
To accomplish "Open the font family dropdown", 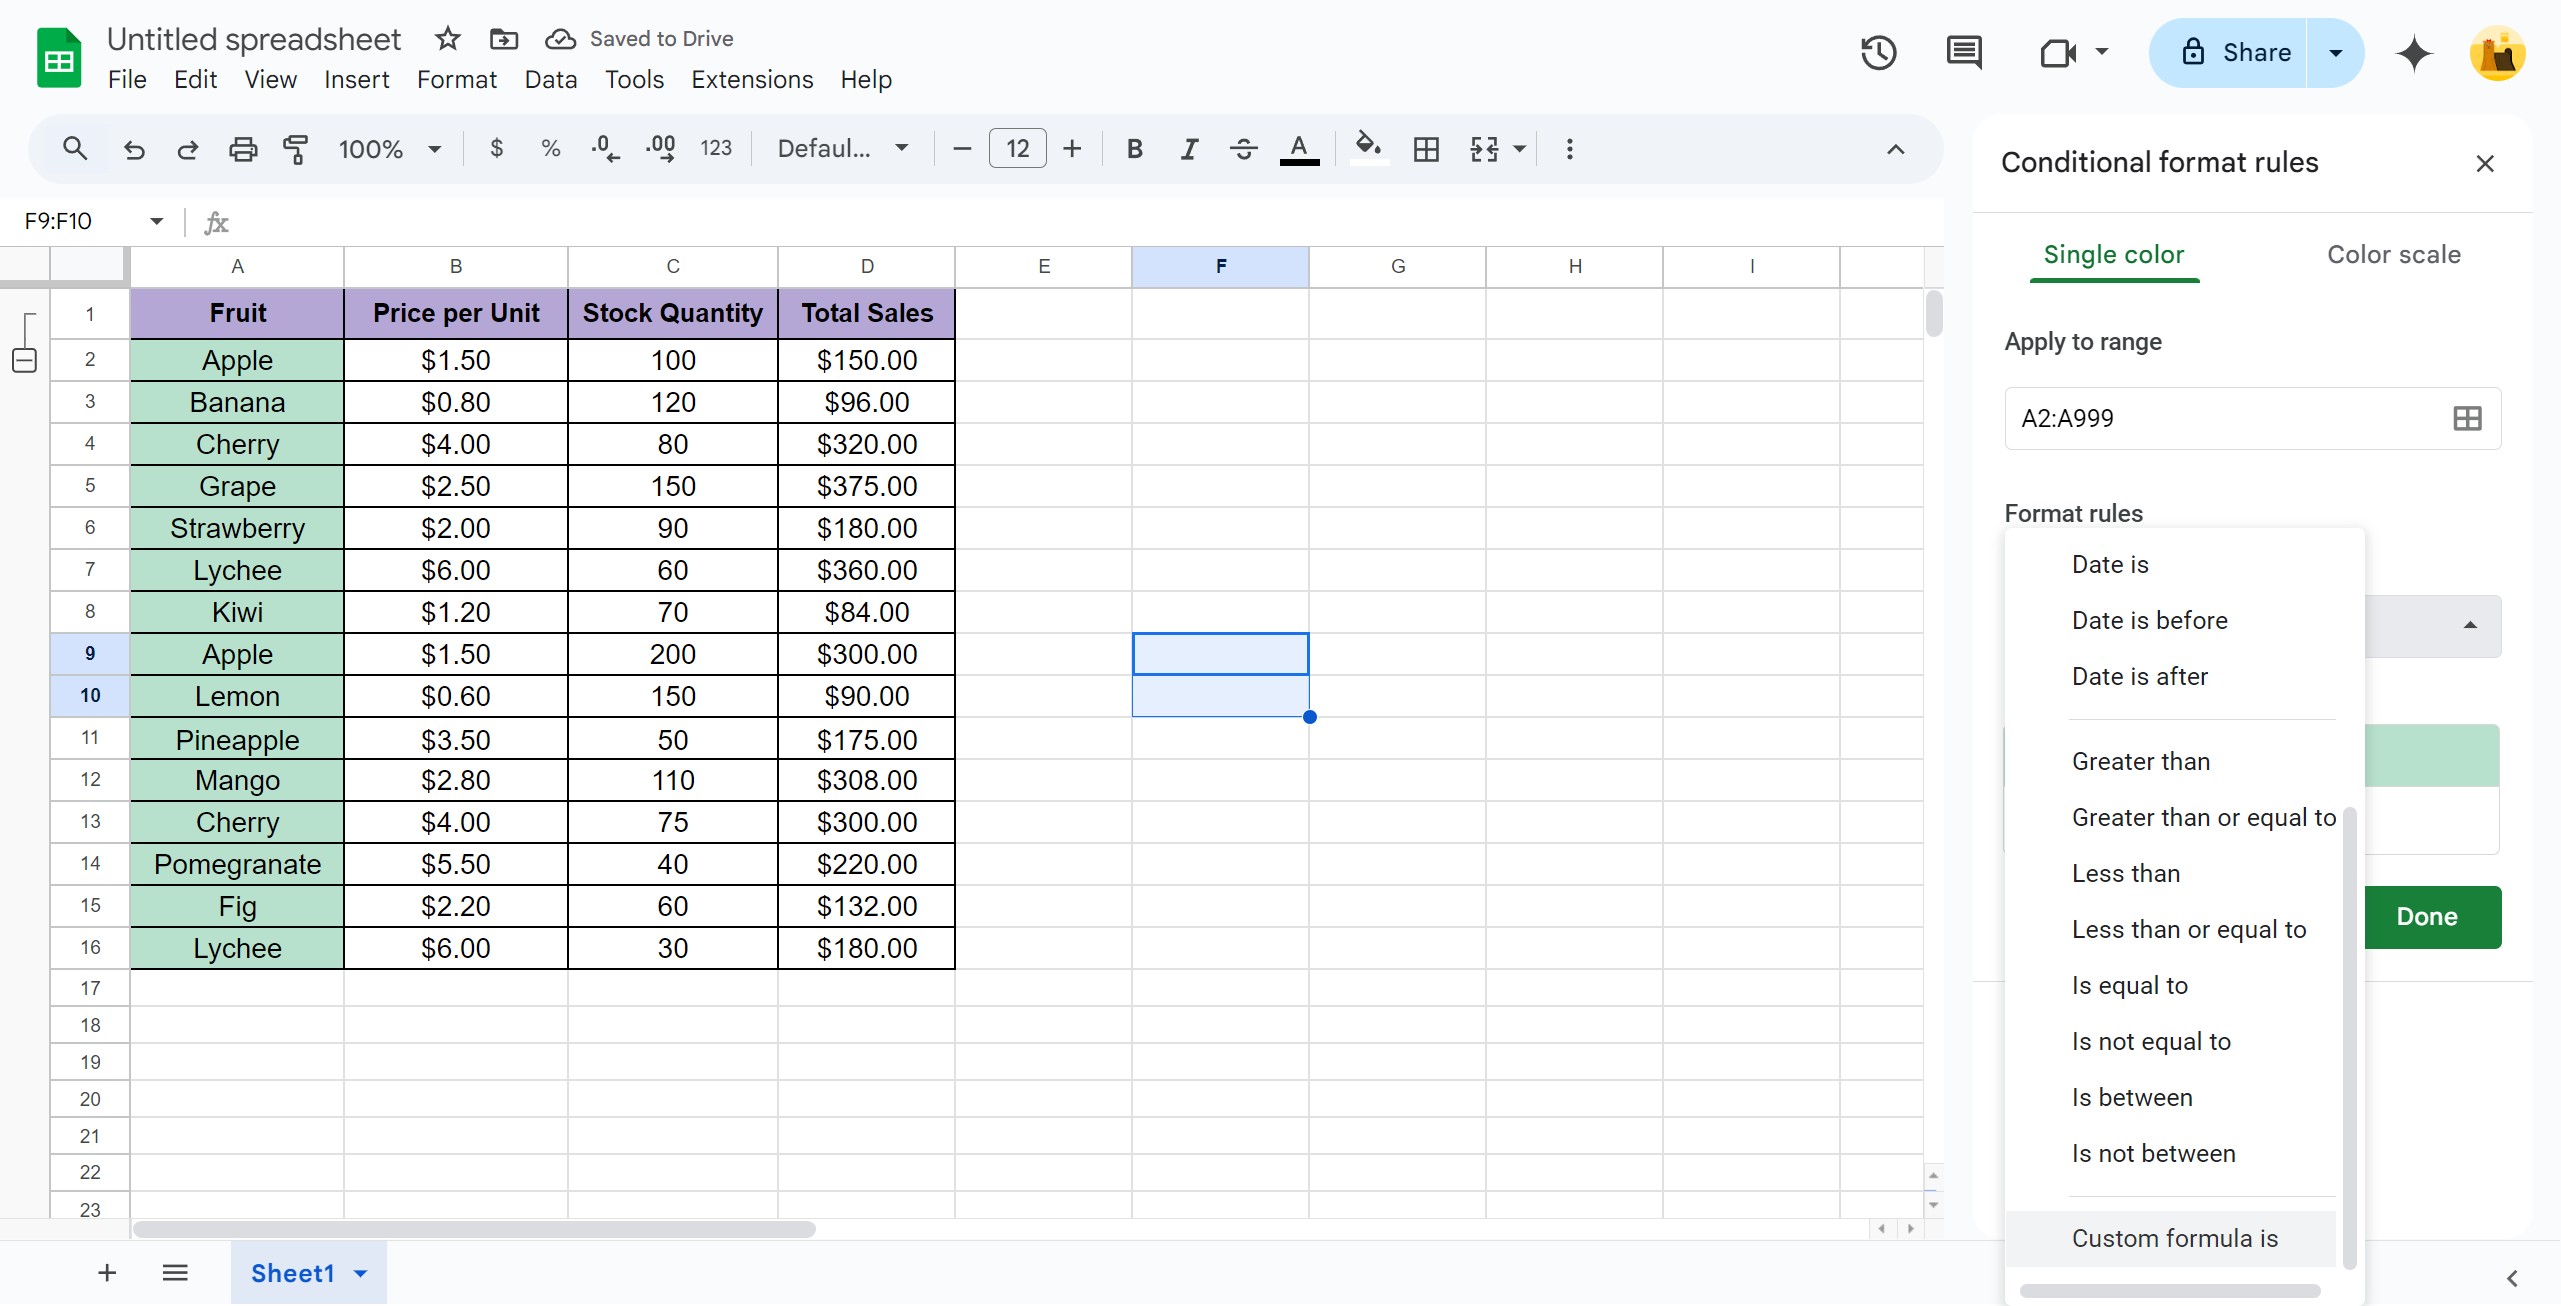I will pos(843,149).
